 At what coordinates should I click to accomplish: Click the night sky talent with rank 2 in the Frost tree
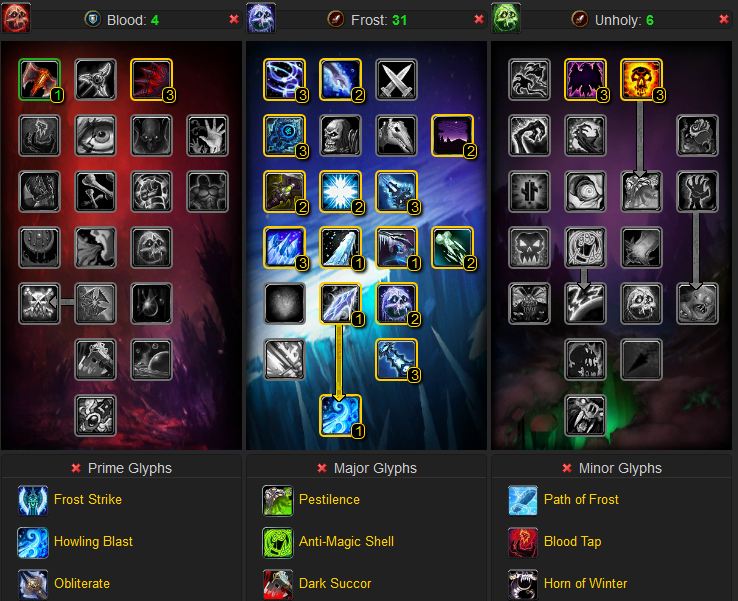(452, 135)
